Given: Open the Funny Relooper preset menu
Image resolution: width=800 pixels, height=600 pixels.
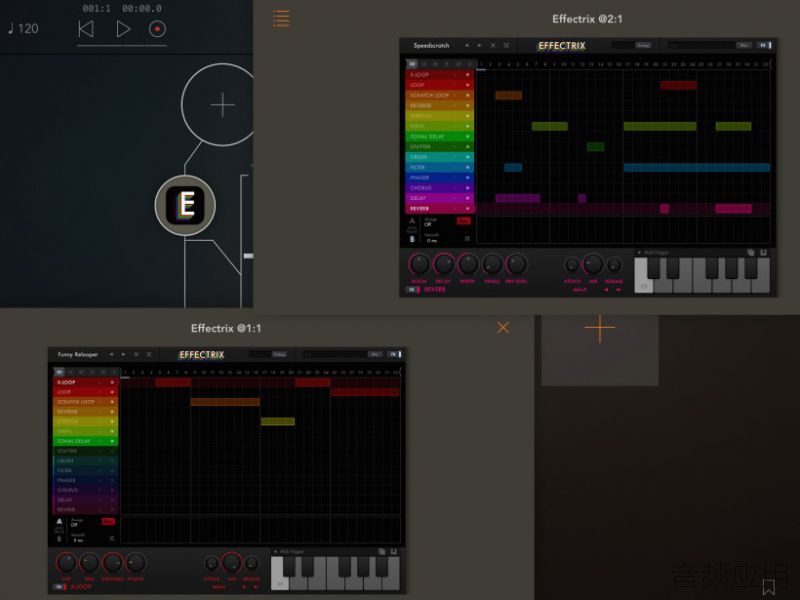Looking at the screenshot, I should tap(78, 355).
